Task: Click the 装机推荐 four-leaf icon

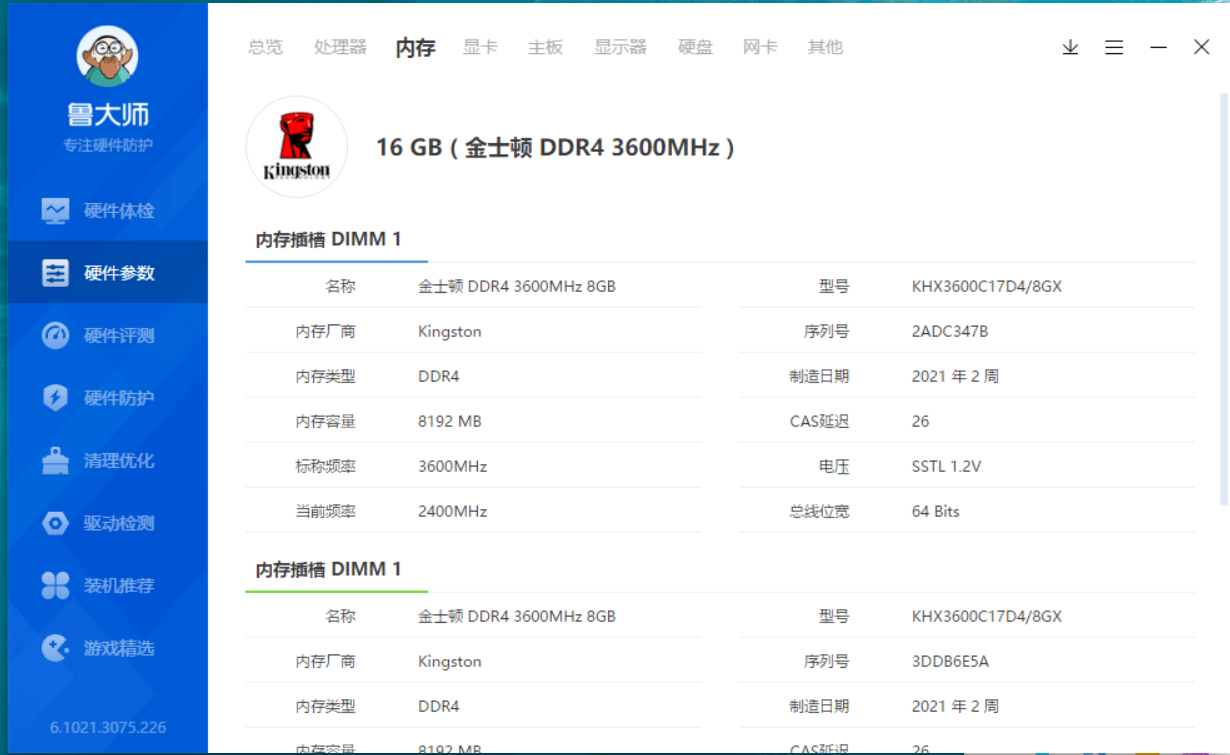Action: pos(55,586)
